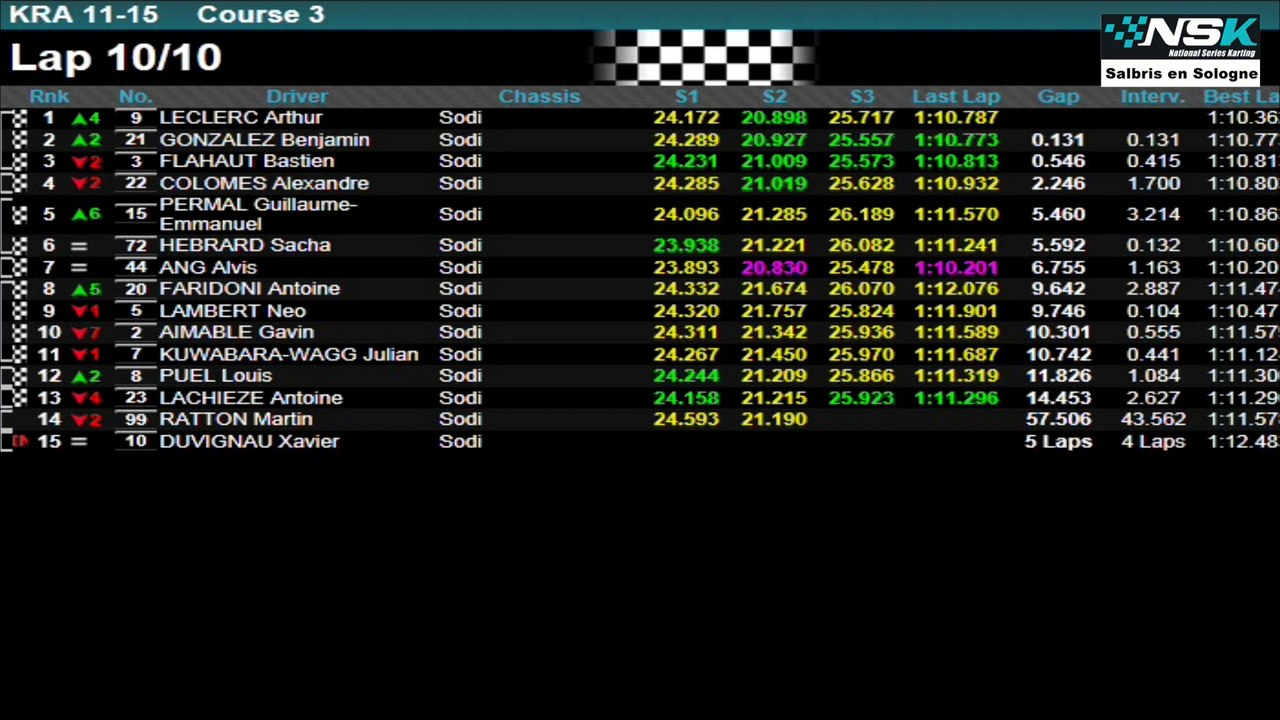1280x720 pixels.
Task: Click the S1 column header
Action: click(687, 97)
